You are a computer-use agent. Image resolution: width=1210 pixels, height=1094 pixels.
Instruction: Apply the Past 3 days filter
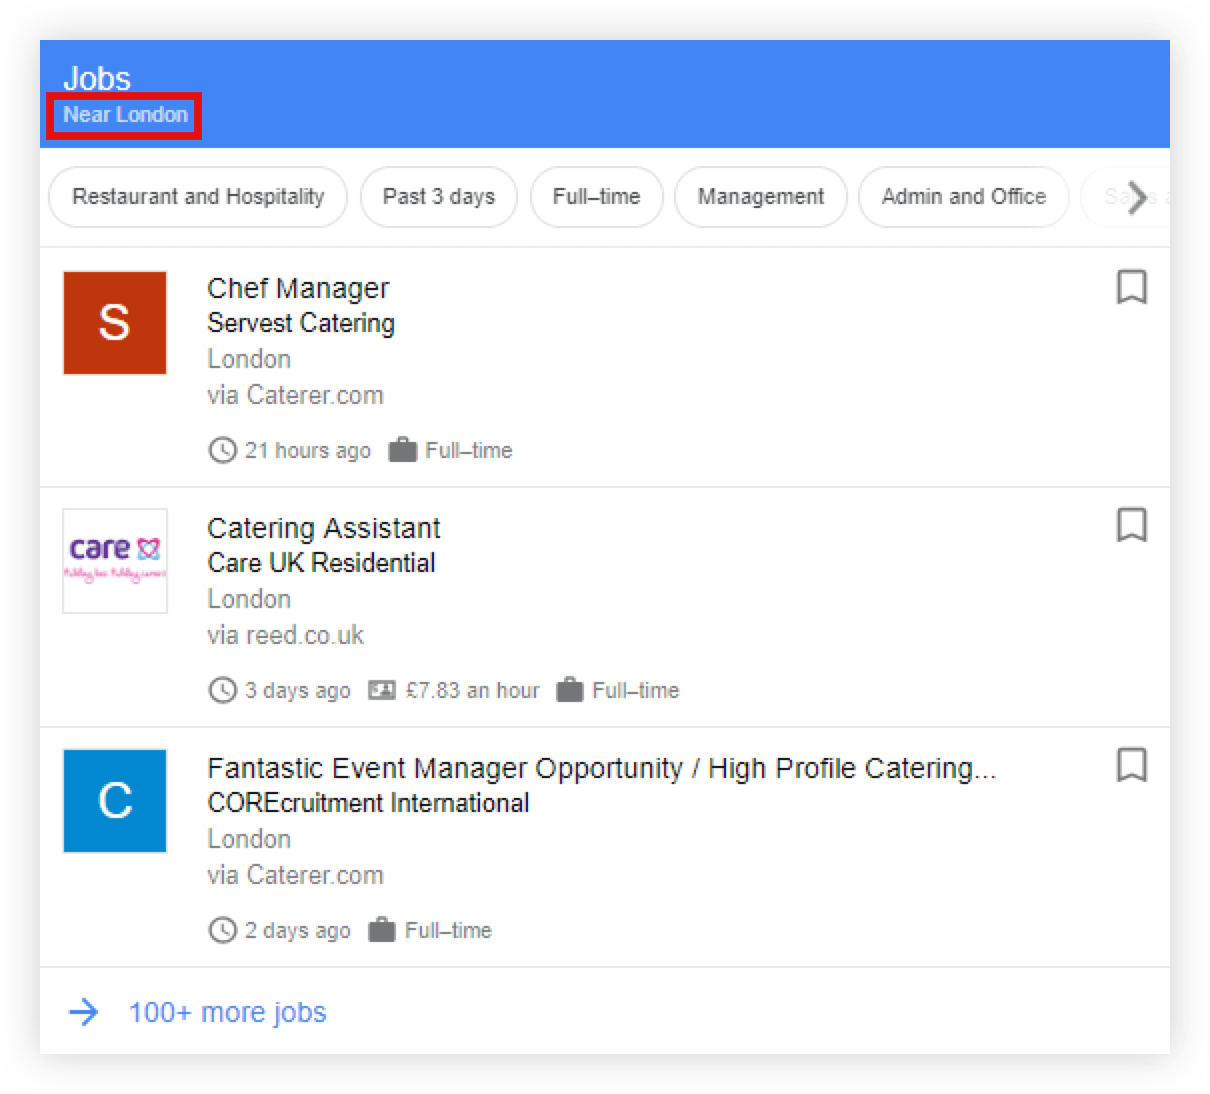[438, 197]
